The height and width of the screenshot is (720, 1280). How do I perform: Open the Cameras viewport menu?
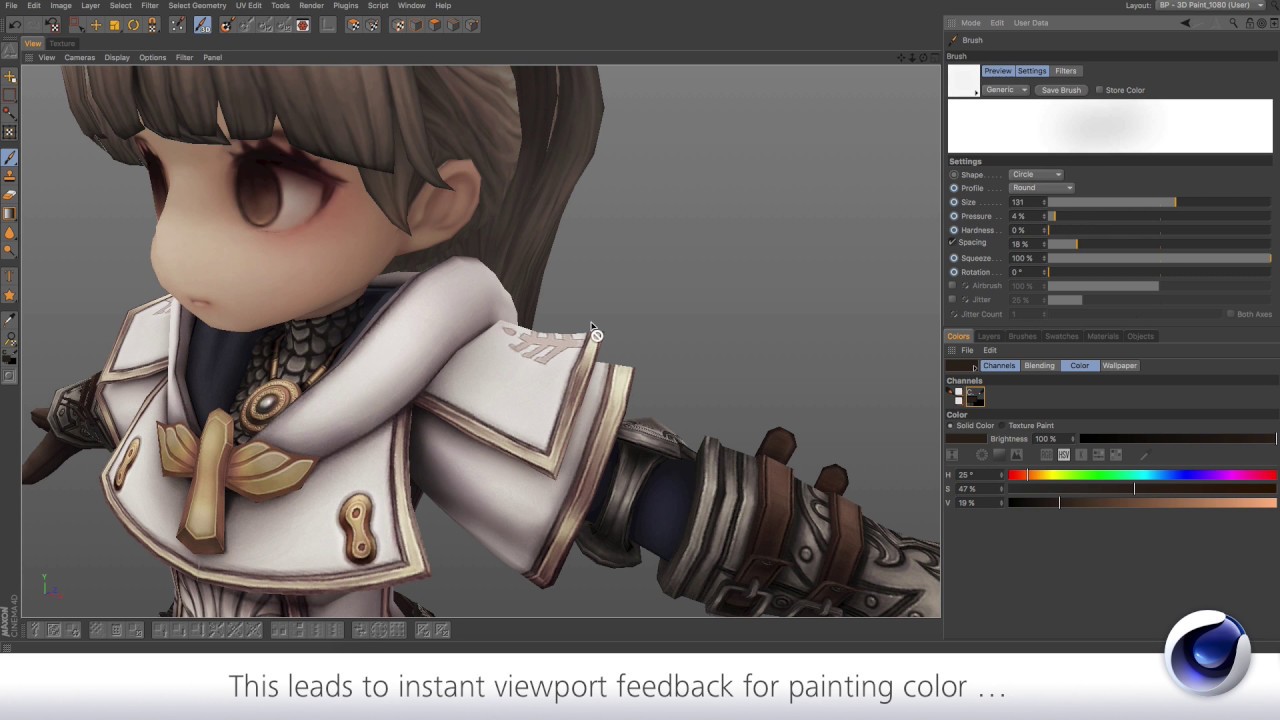click(80, 57)
